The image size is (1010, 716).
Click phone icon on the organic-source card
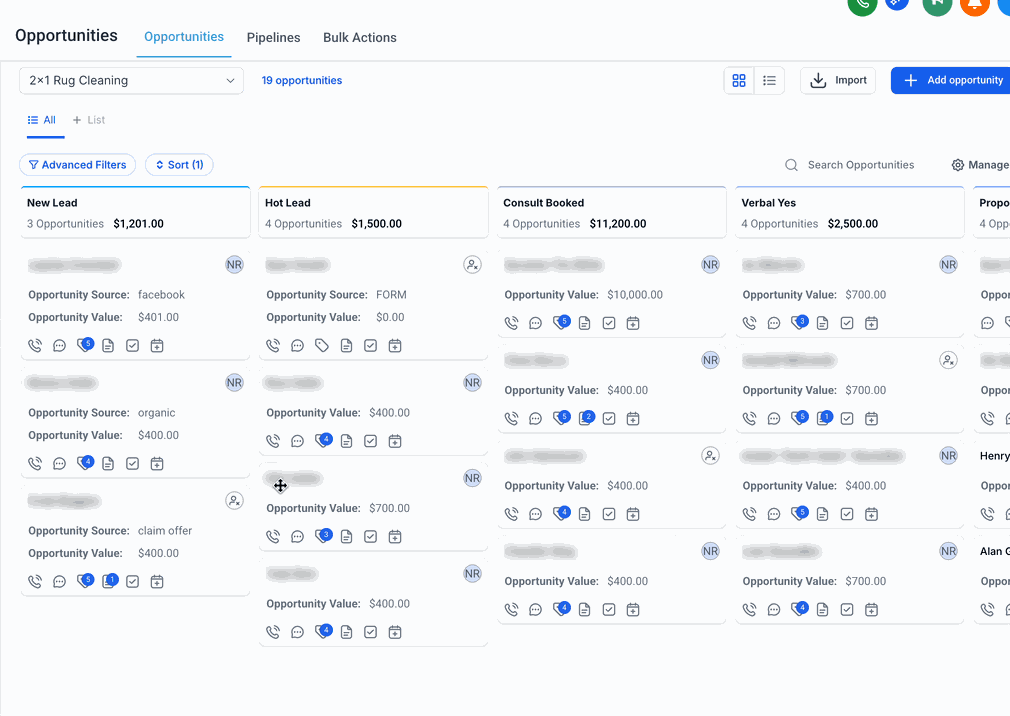[35, 464]
